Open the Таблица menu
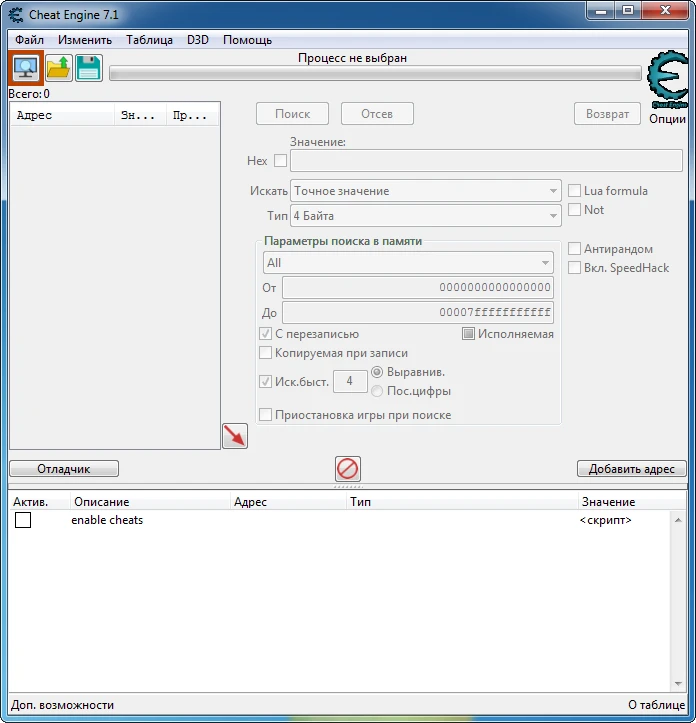 point(149,40)
